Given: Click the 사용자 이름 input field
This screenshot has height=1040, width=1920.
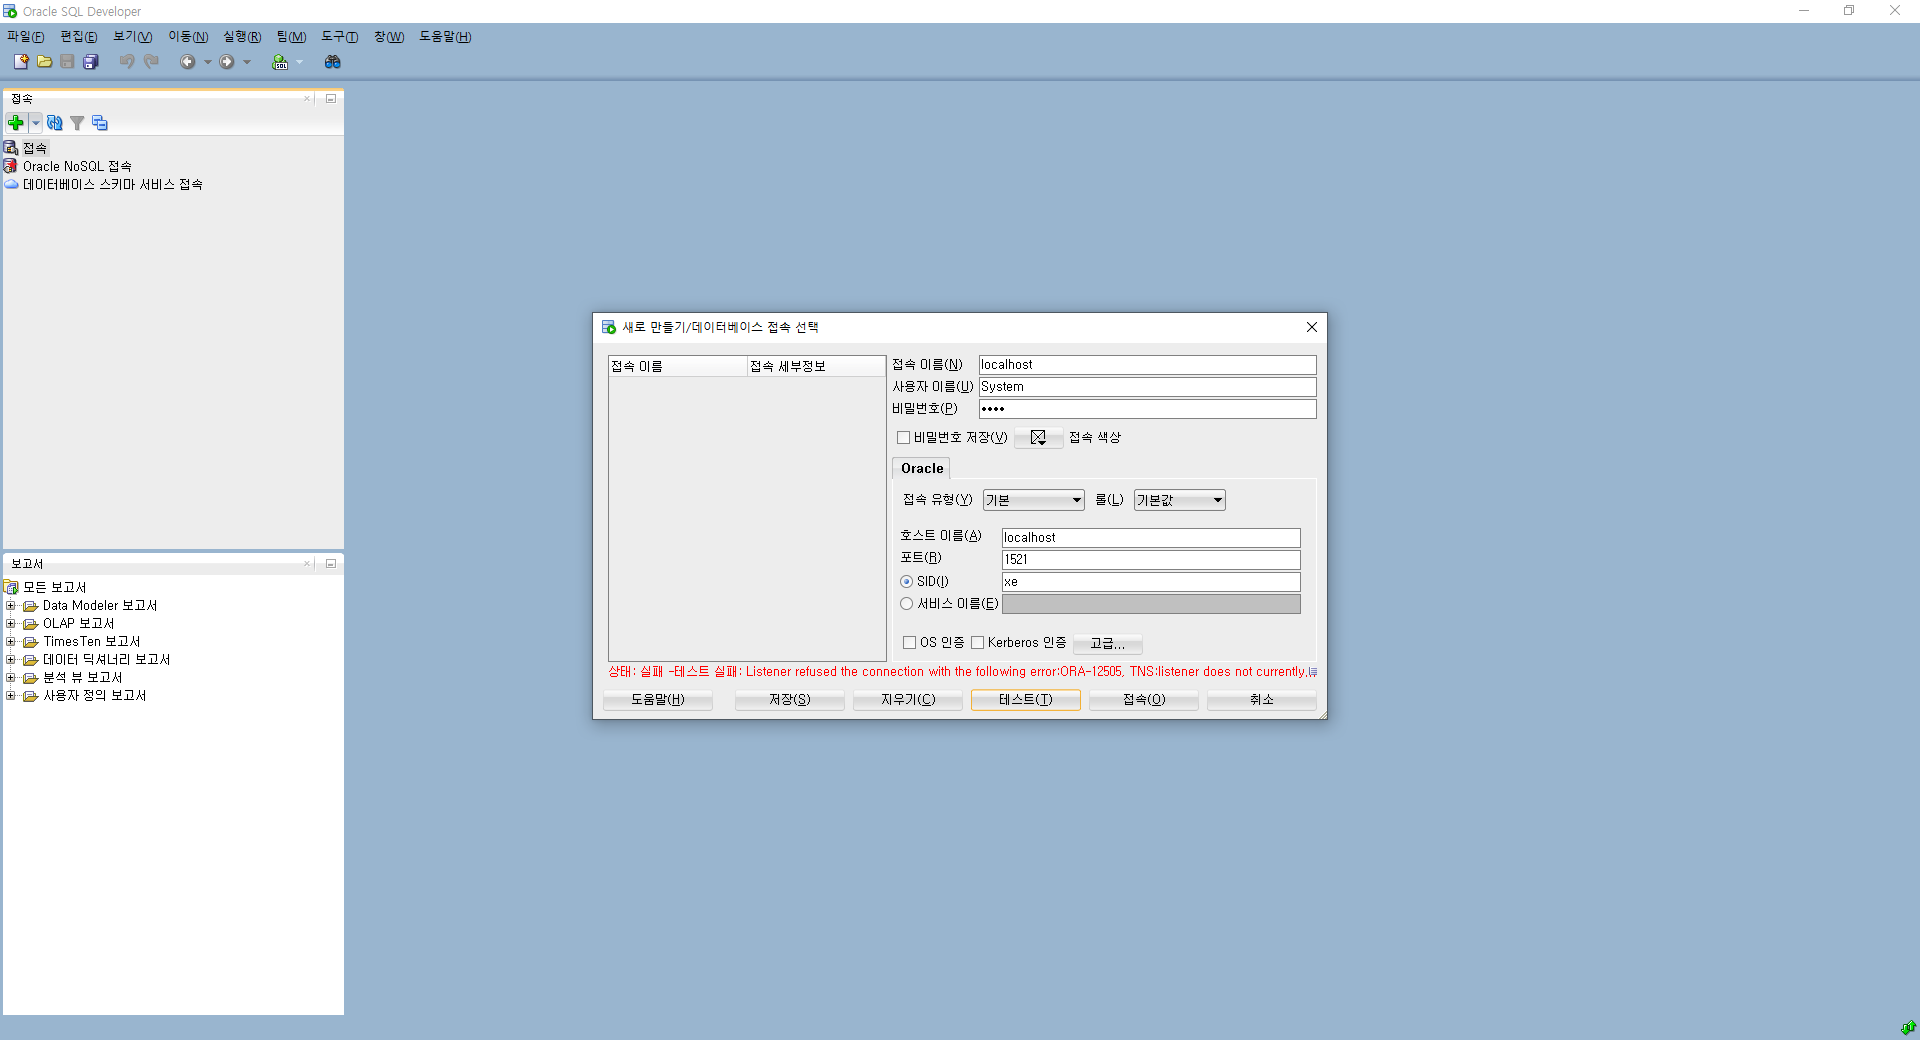Looking at the screenshot, I should pos(1147,387).
